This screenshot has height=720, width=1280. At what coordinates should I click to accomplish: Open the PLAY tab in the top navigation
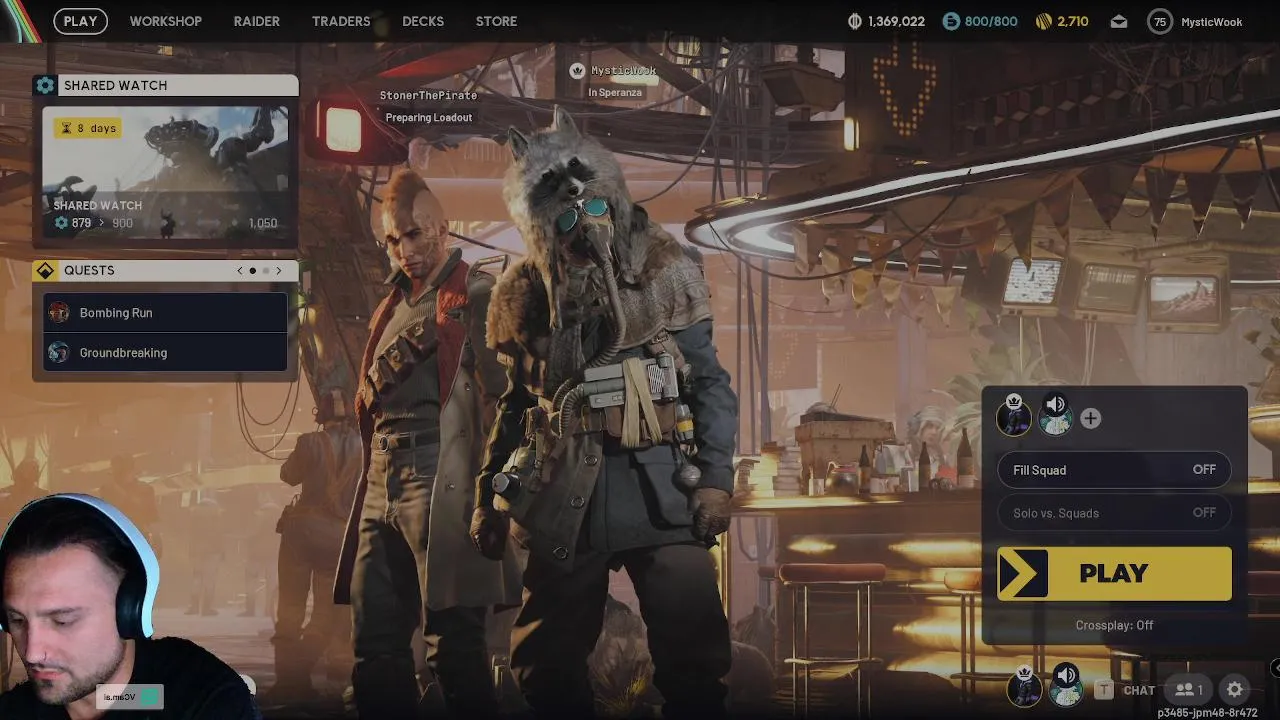pos(81,21)
